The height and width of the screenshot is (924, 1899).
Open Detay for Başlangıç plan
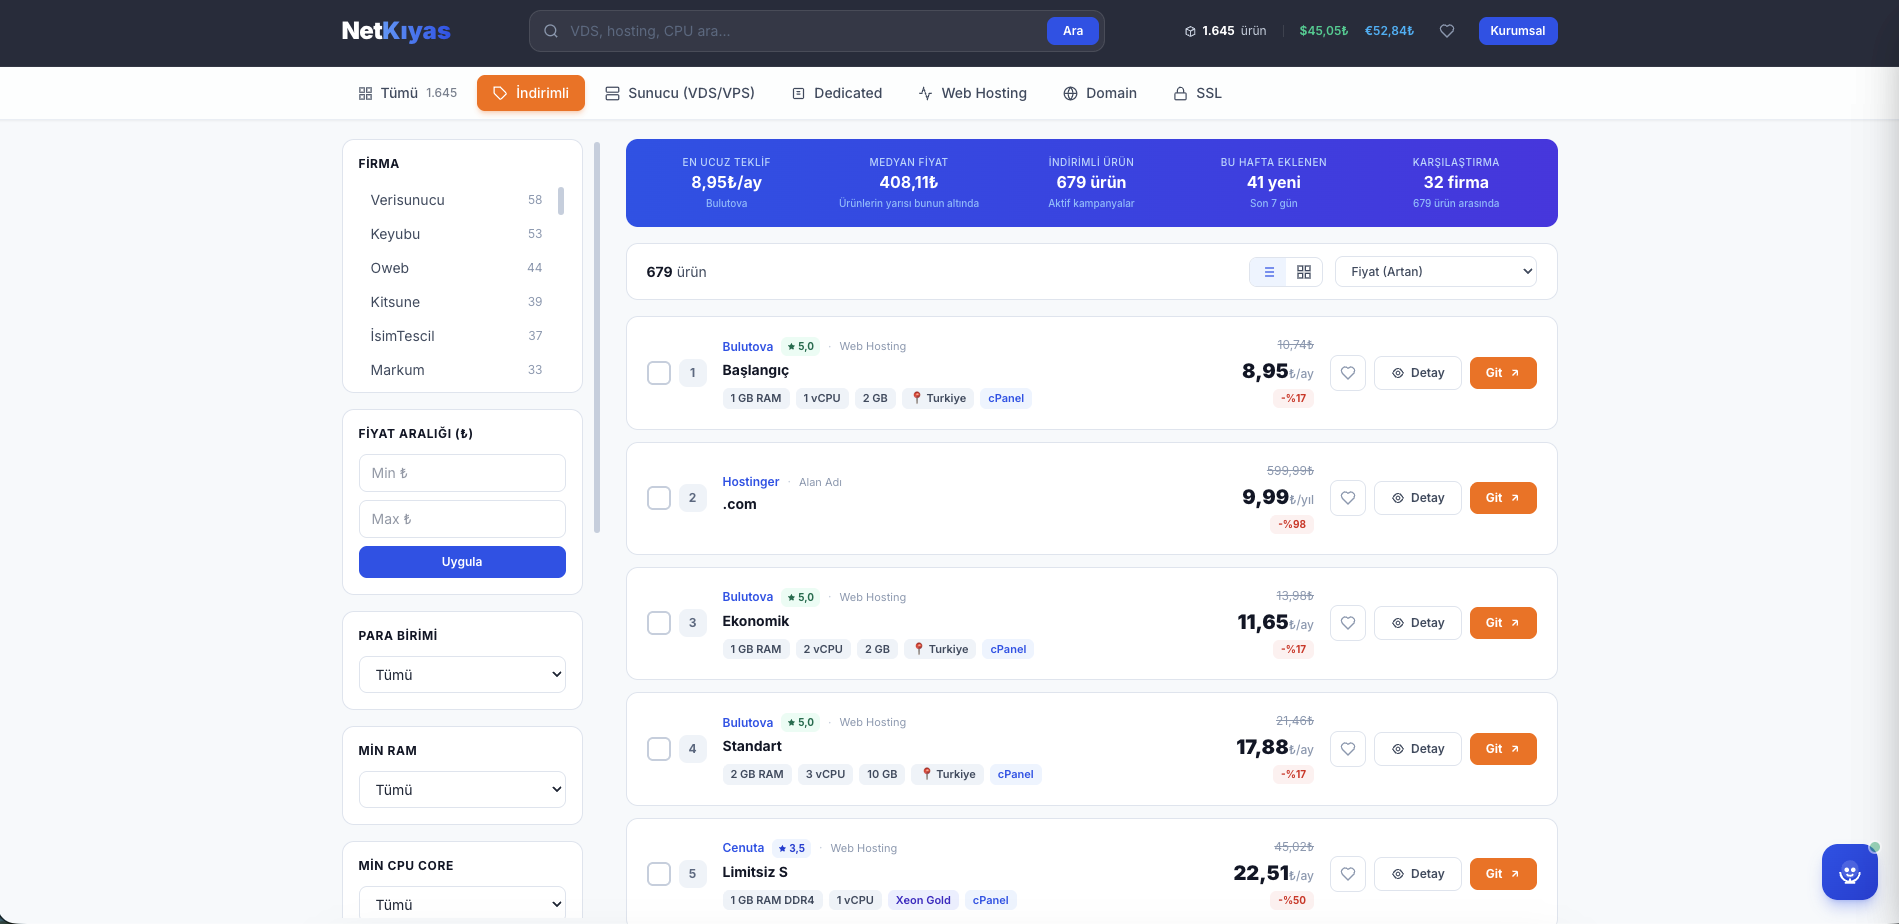coord(1418,373)
